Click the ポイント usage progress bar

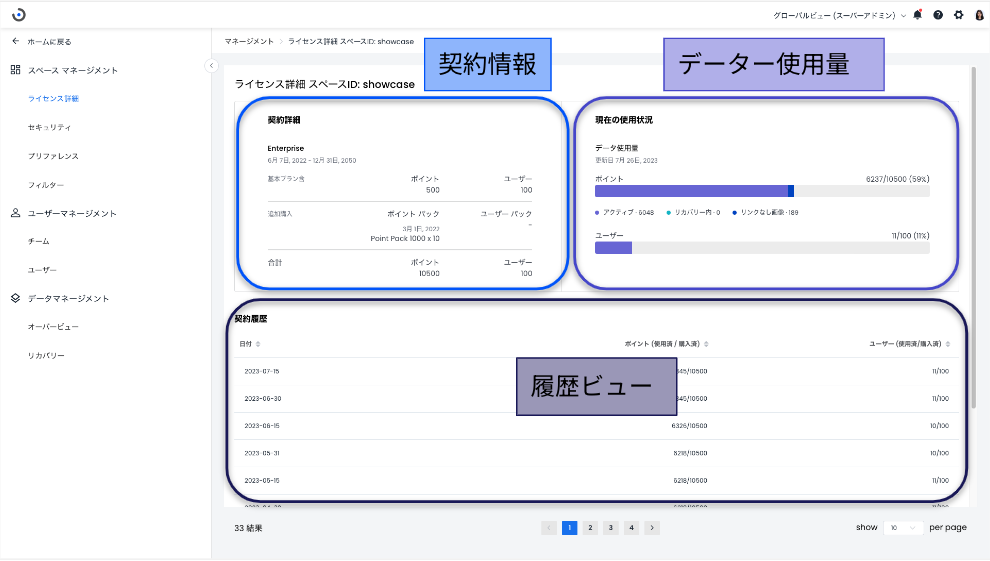pyautogui.click(x=762, y=191)
